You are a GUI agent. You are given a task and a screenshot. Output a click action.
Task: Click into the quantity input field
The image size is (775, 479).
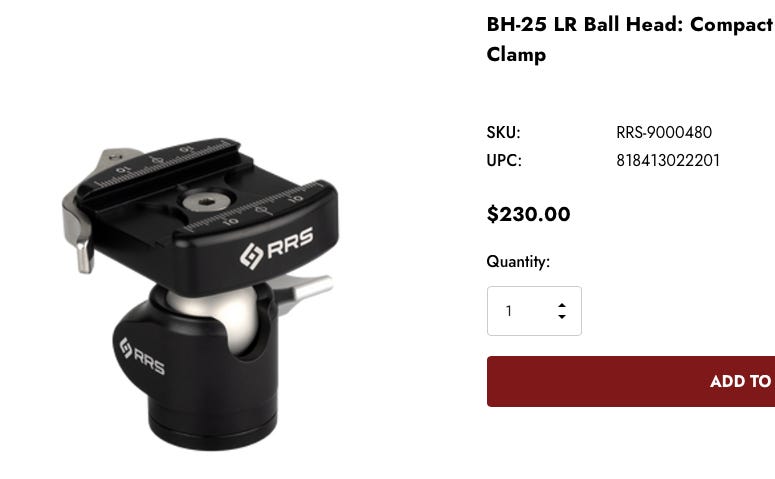point(534,311)
